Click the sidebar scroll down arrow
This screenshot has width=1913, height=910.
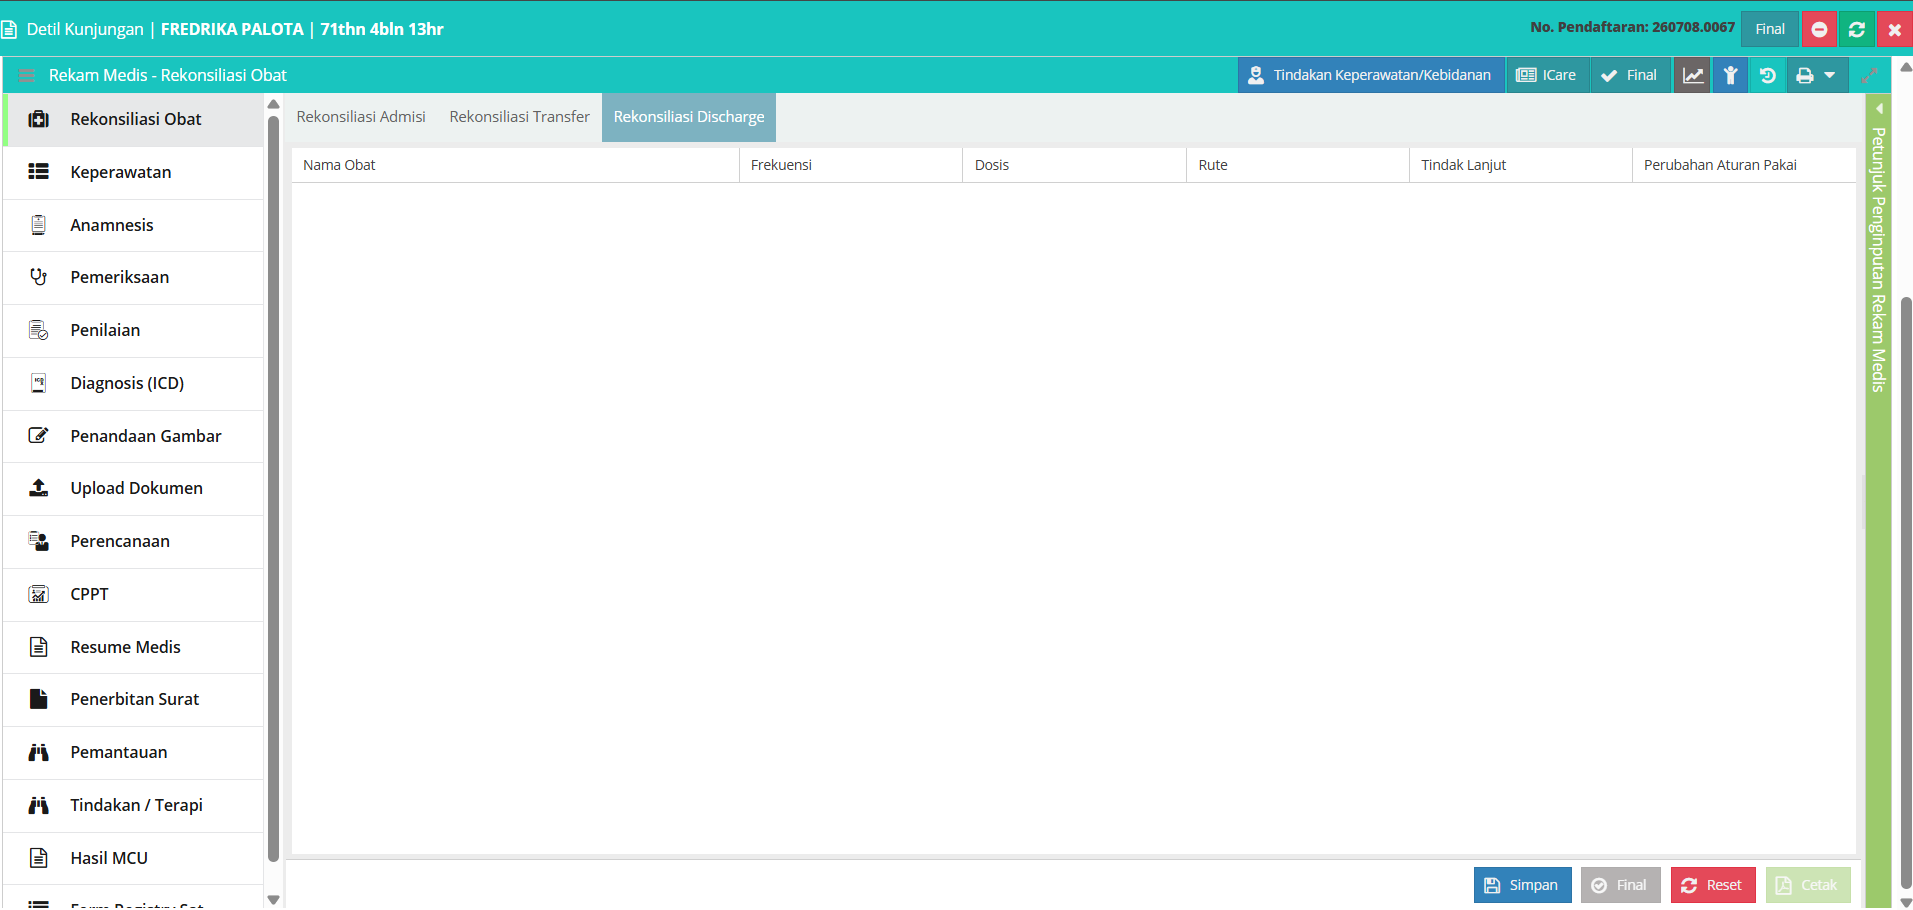pyautogui.click(x=273, y=899)
